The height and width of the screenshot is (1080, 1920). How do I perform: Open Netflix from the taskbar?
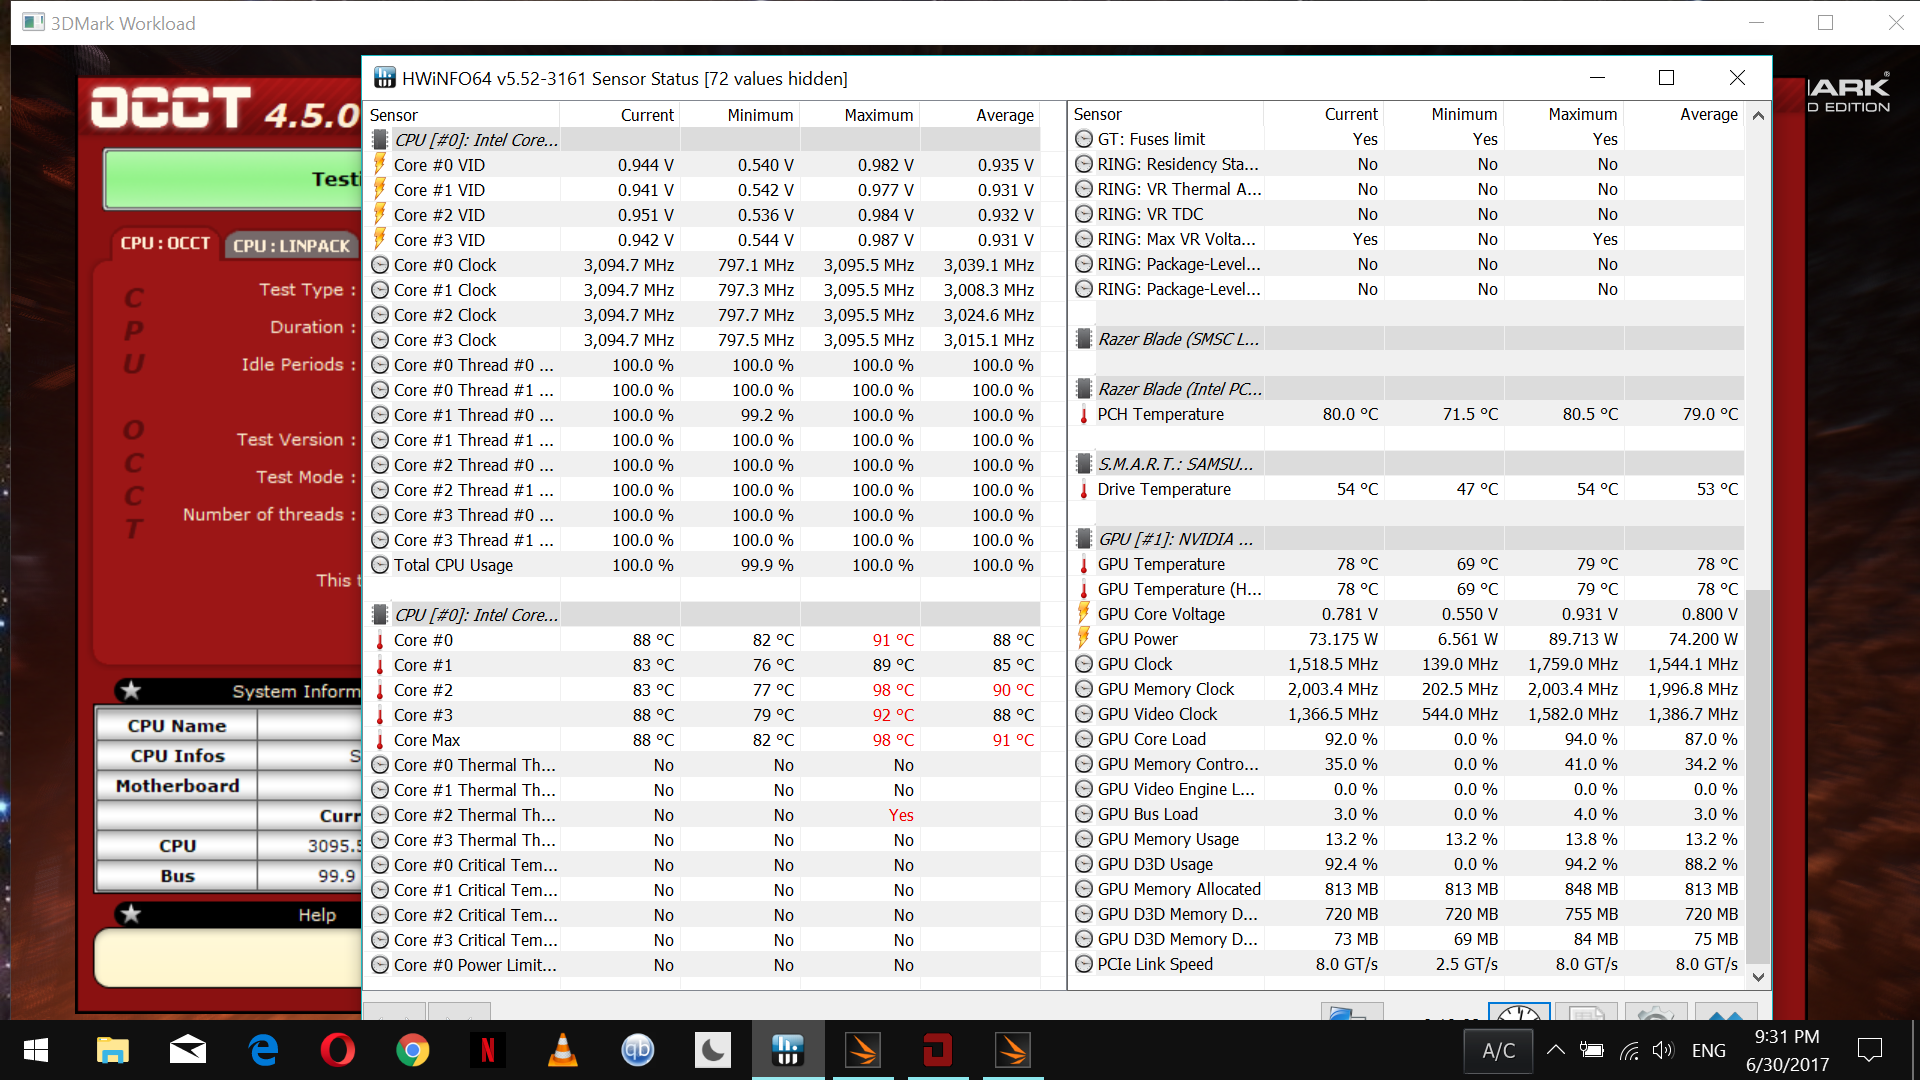pyautogui.click(x=487, y=1050)
